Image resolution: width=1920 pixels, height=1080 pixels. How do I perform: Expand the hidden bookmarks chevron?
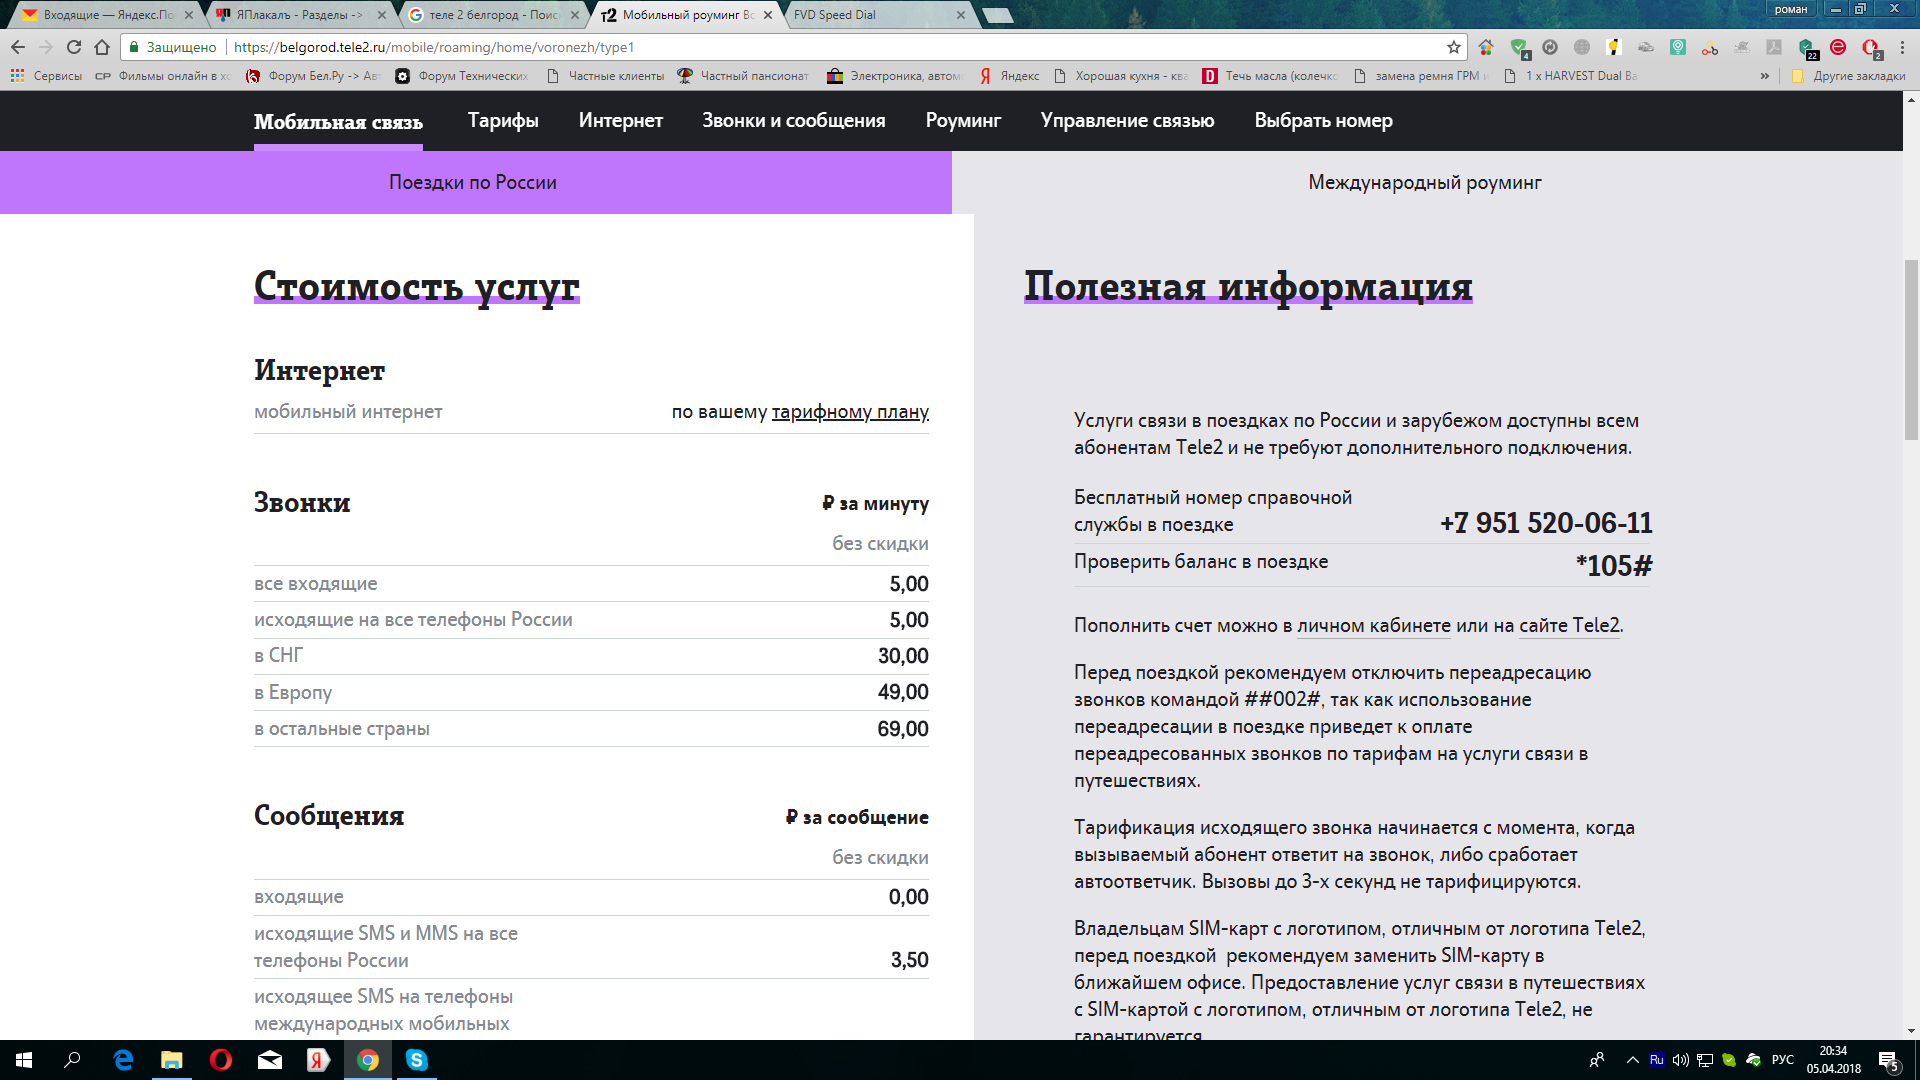(x=1765, y=76)
